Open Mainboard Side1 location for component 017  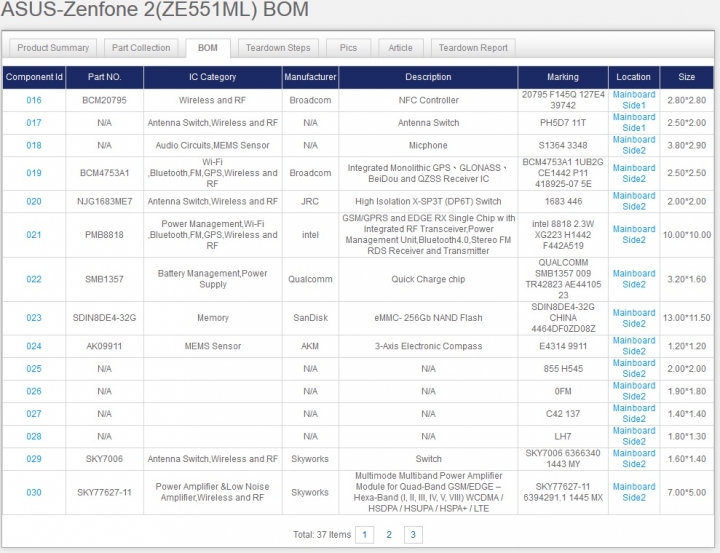point(634,123)
